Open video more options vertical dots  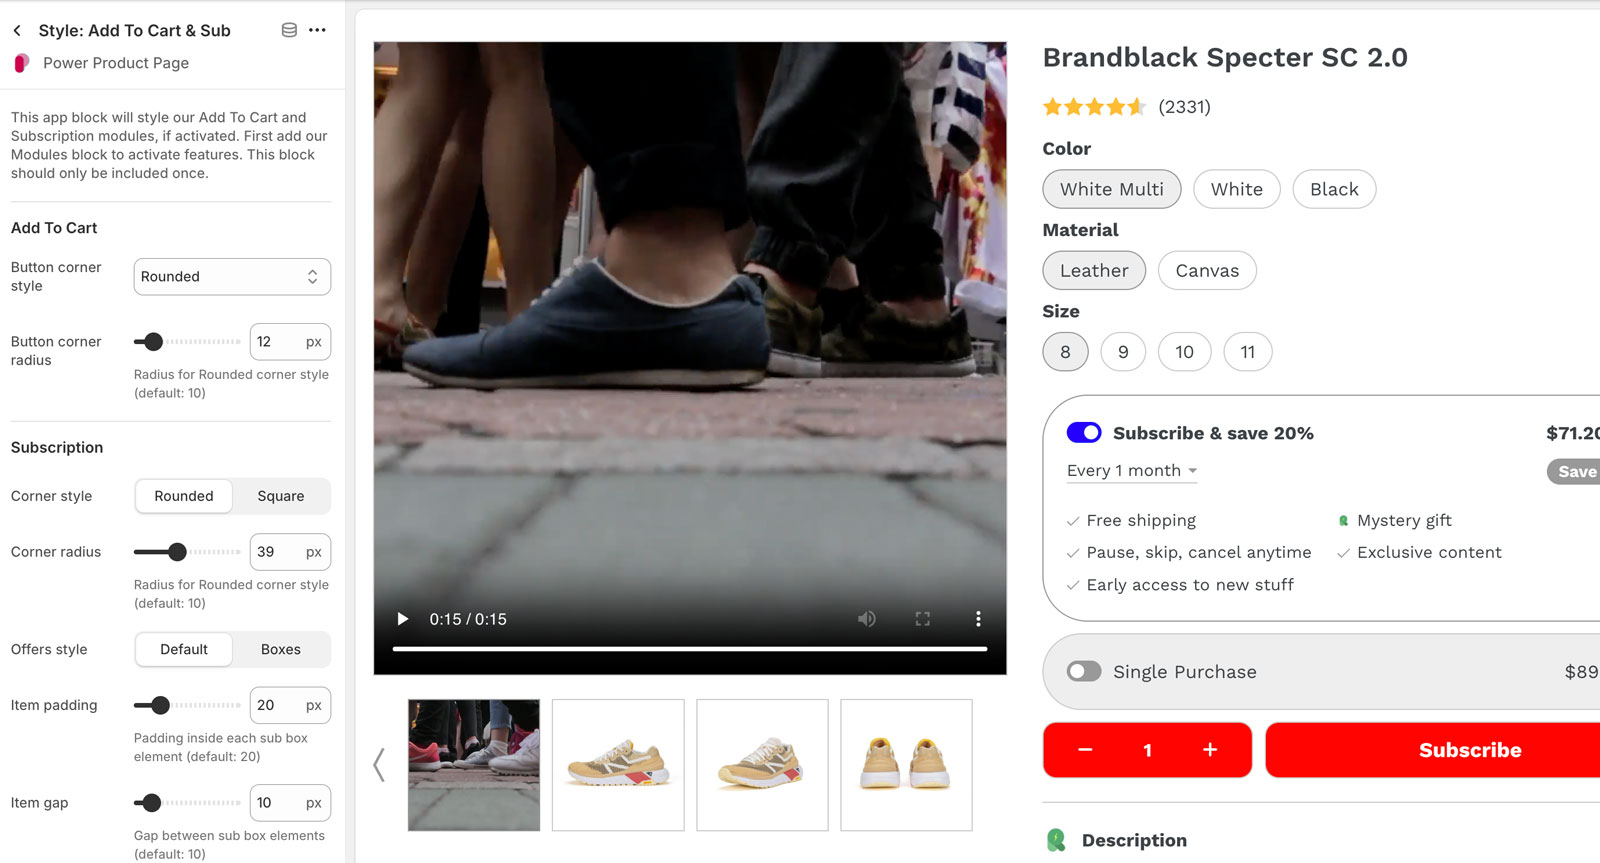pyautogui.click(x=978, y=619)
